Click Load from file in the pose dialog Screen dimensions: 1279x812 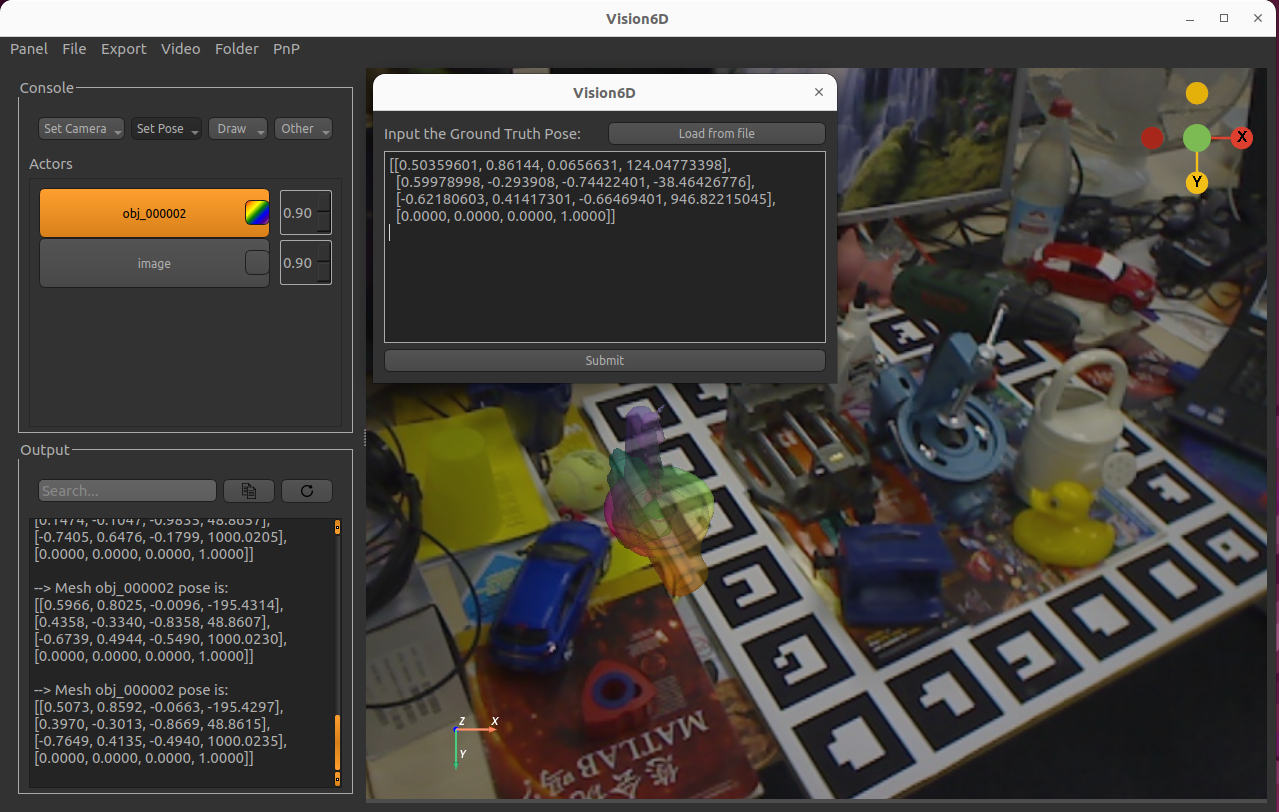(716, 133)
